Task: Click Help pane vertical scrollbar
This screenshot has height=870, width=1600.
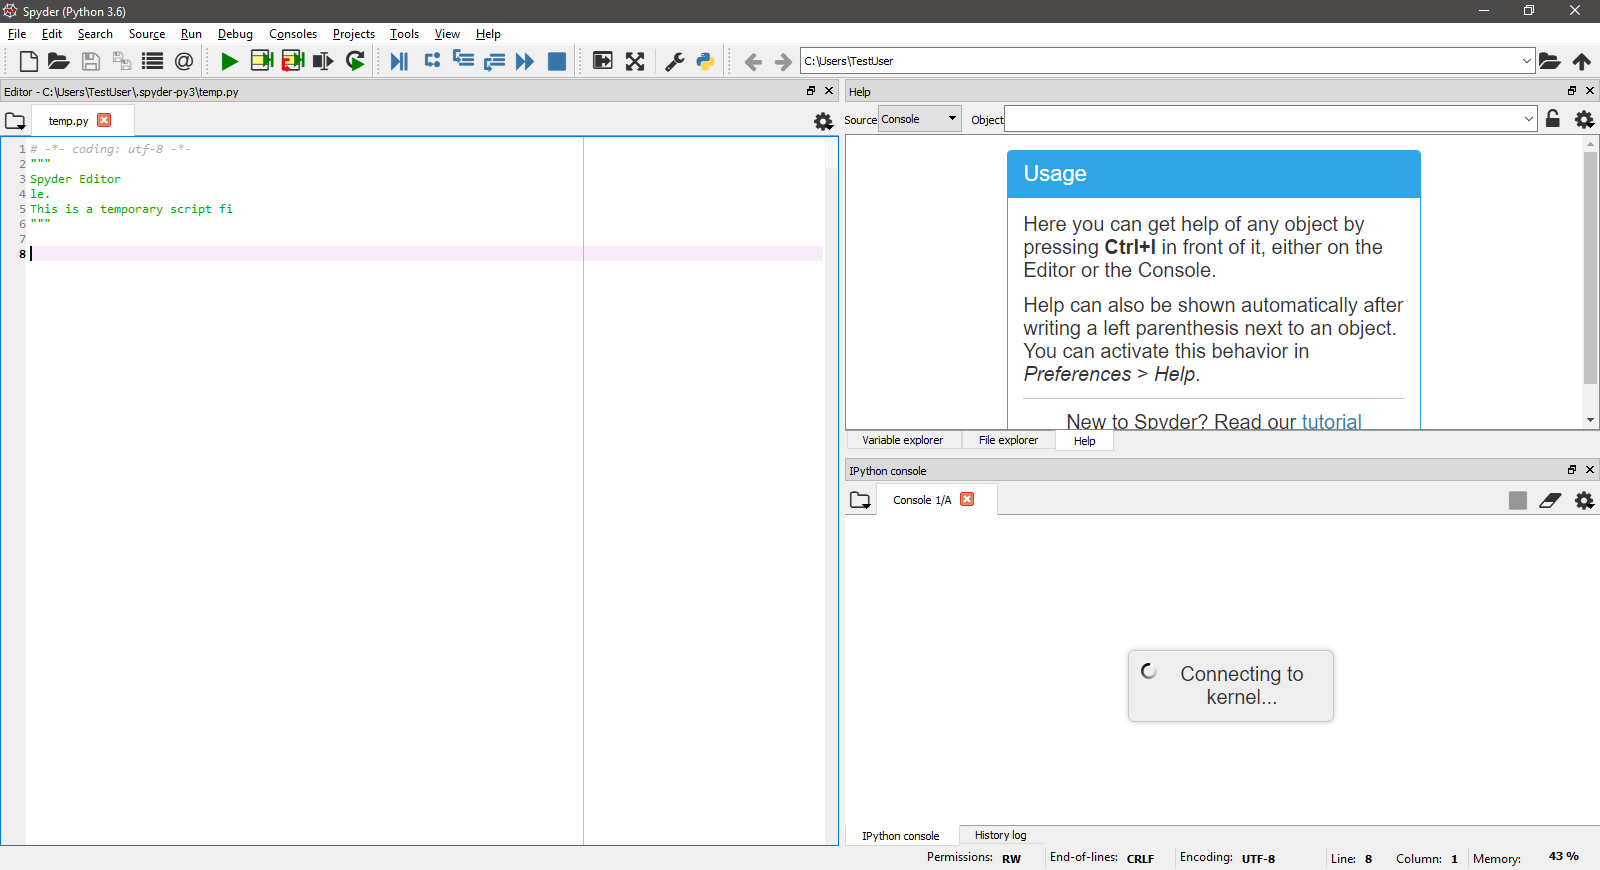Action: pyautogui.click(x=1590, y=267)
